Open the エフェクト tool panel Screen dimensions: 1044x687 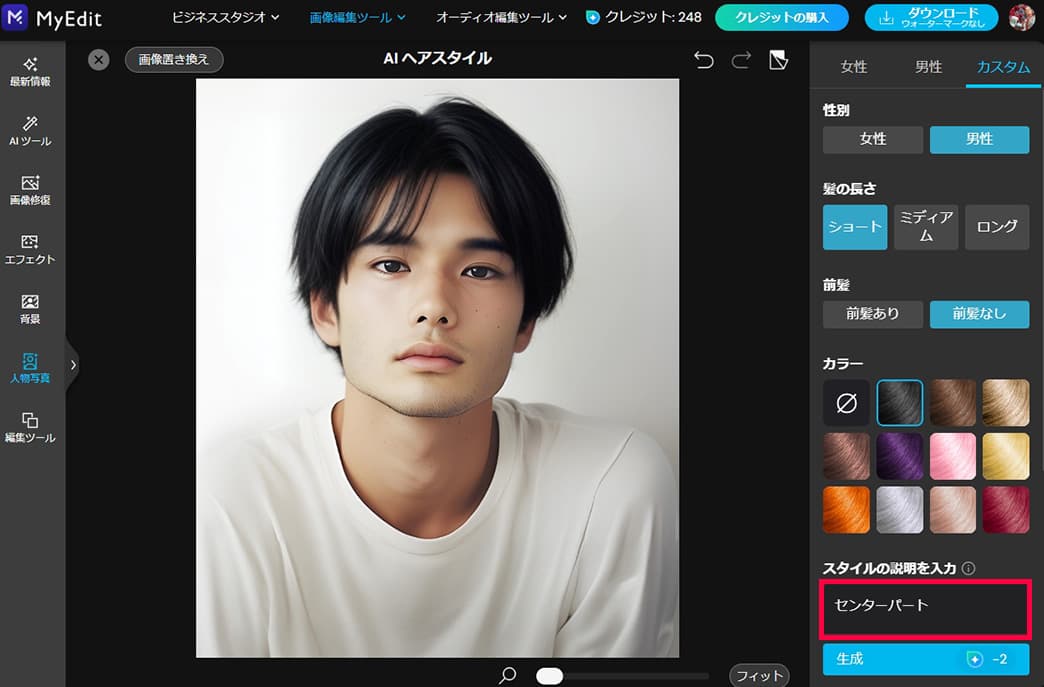31,249
